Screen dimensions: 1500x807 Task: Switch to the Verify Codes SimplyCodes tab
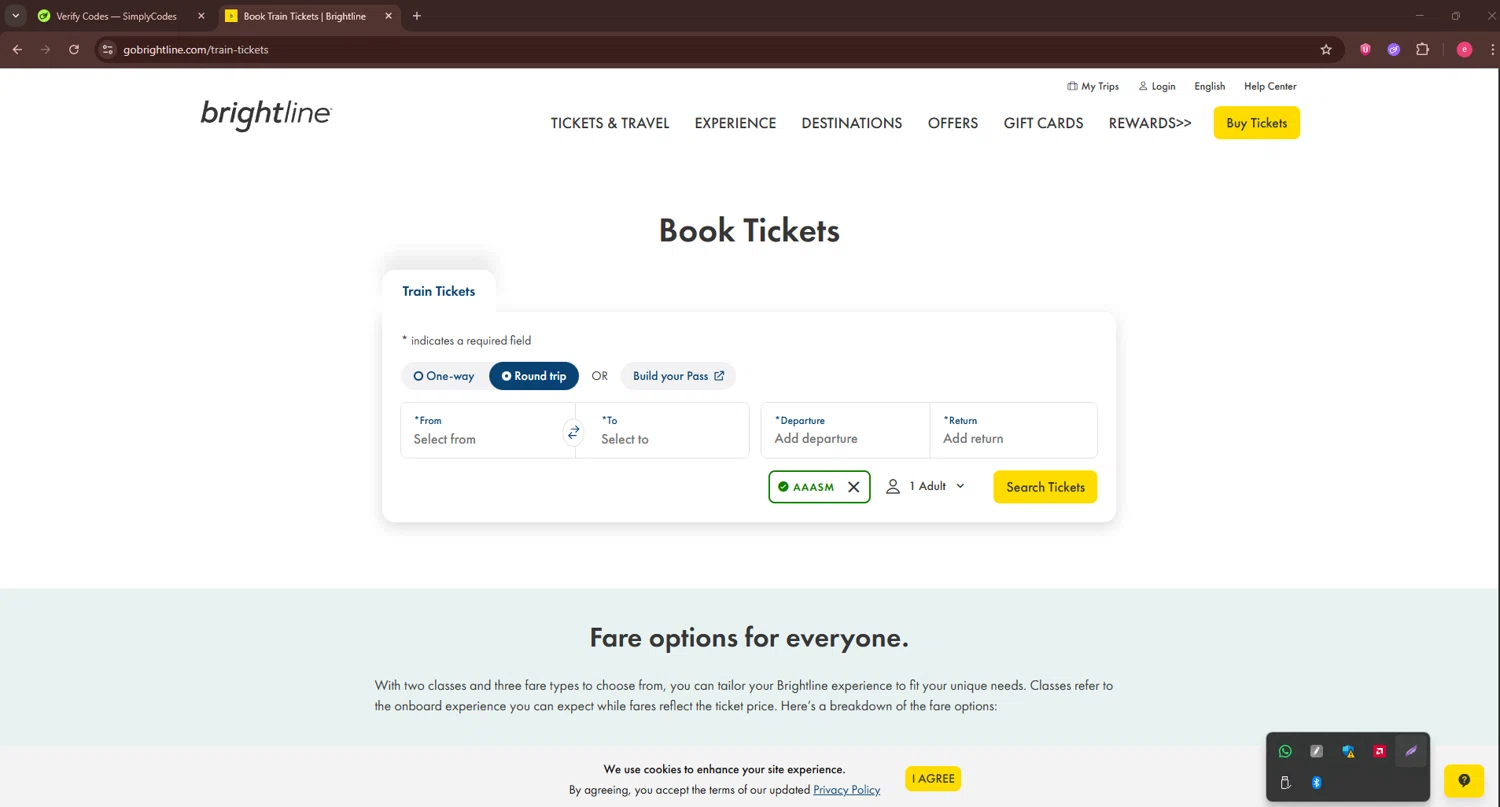tap(118, 16)
